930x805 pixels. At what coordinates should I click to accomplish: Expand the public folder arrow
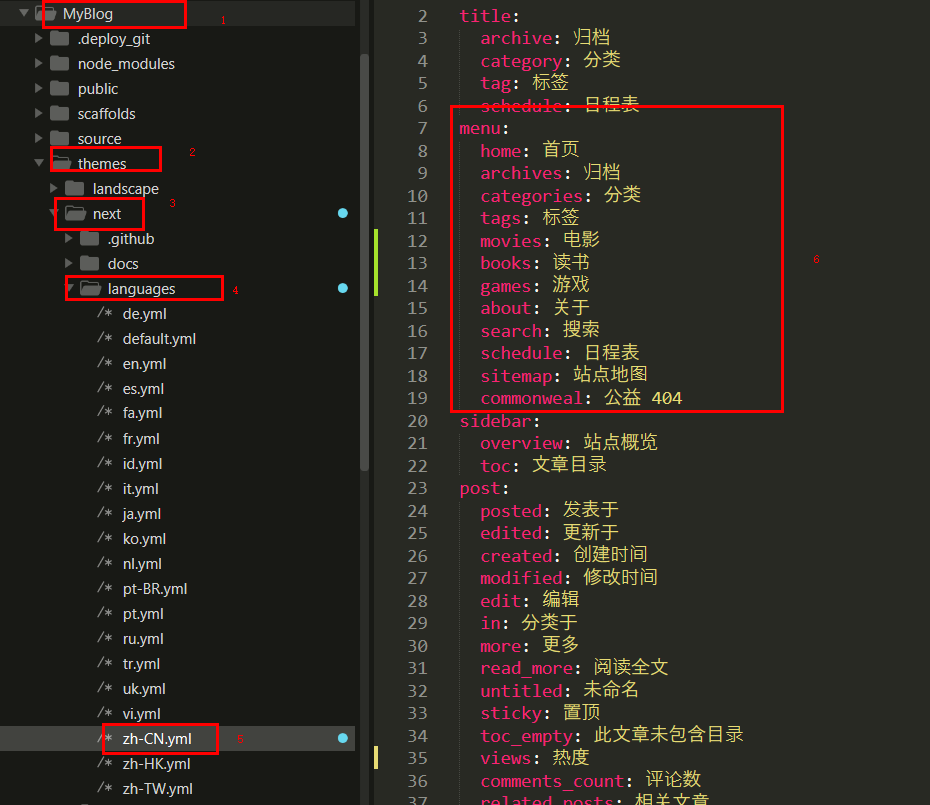(x=39, y=88)
